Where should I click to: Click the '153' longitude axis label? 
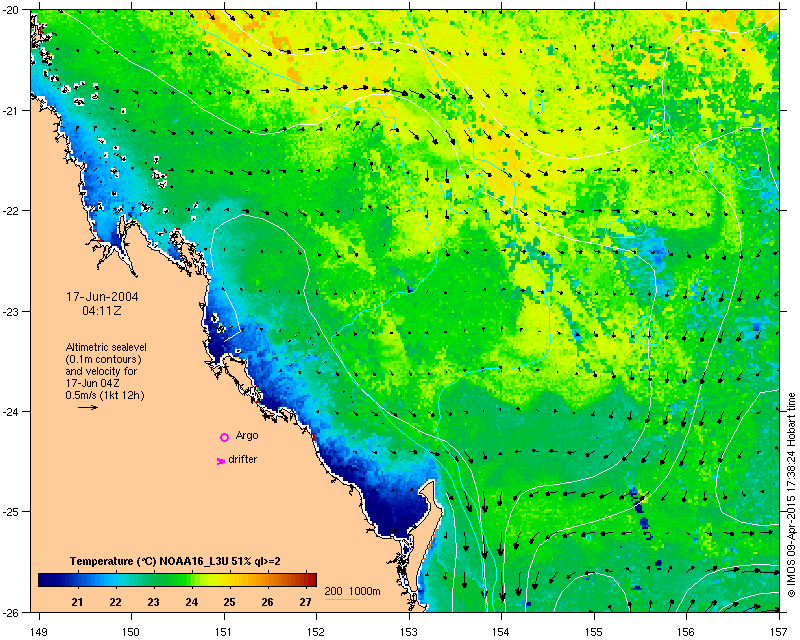[x=409, y=632]
